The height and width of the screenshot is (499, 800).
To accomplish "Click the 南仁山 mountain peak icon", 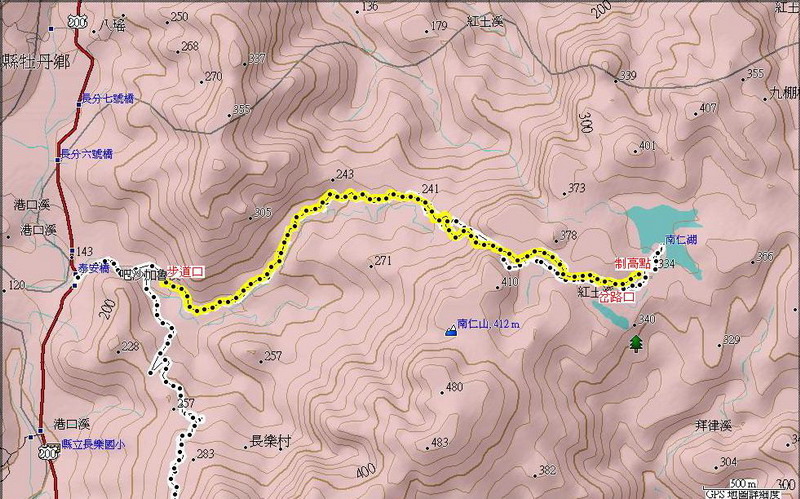I will [451, 330].
